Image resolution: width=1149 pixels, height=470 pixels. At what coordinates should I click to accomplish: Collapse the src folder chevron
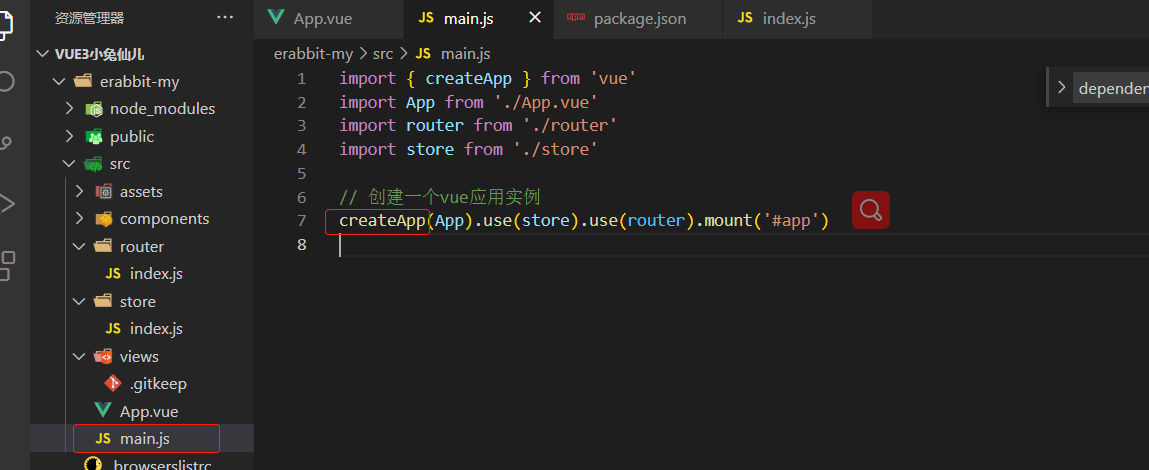[x=70, y=164]
